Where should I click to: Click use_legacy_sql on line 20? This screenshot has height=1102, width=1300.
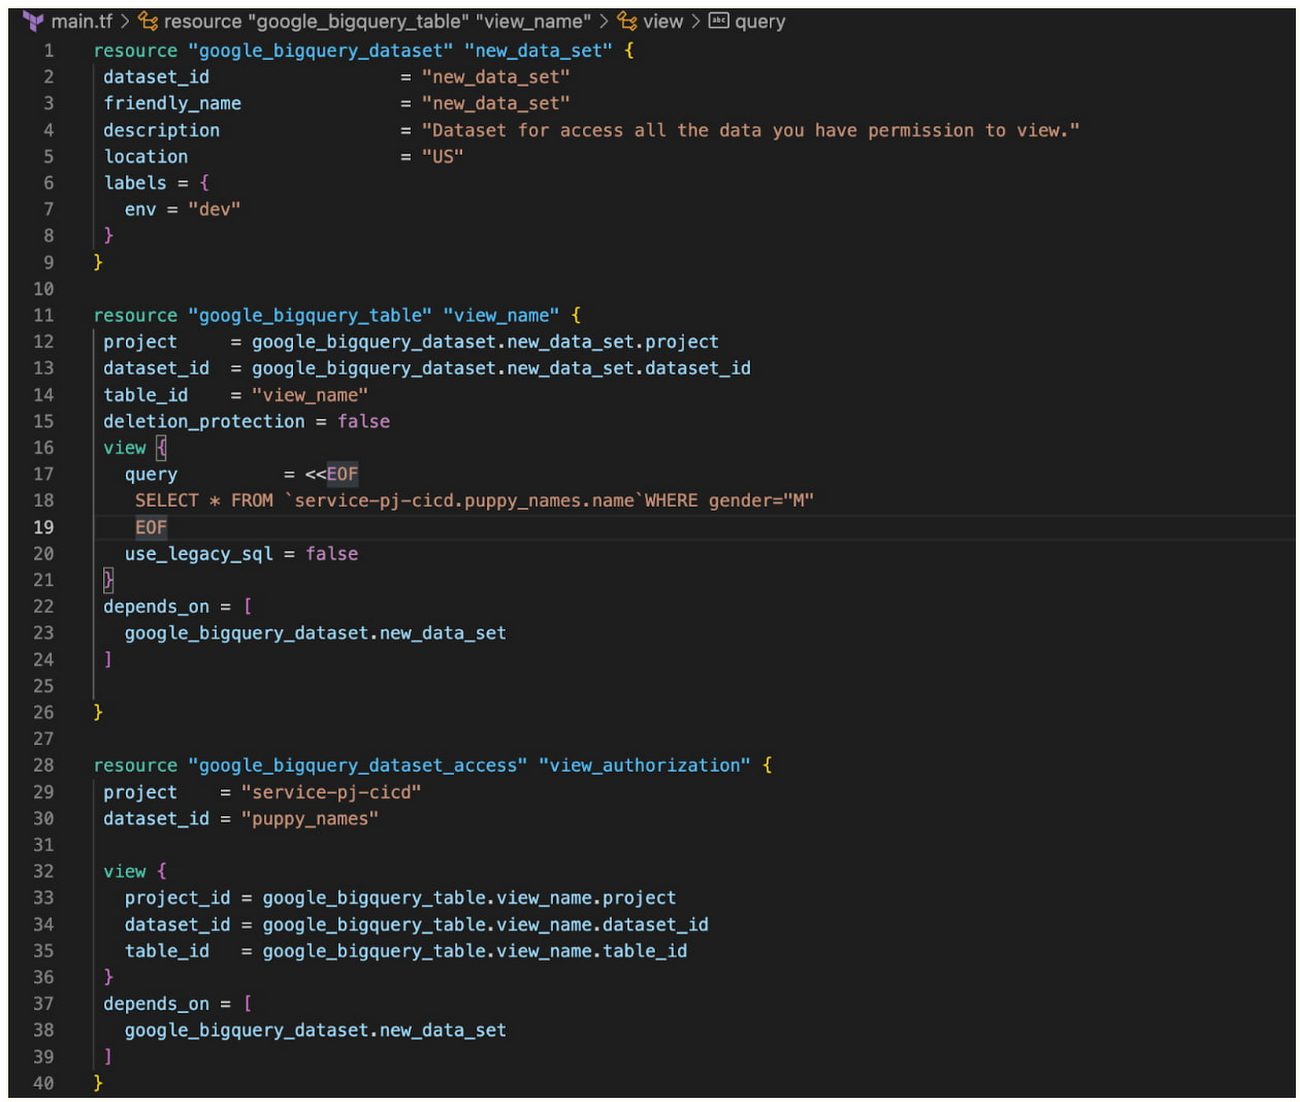pyautogui.click(x=199, y=554)
